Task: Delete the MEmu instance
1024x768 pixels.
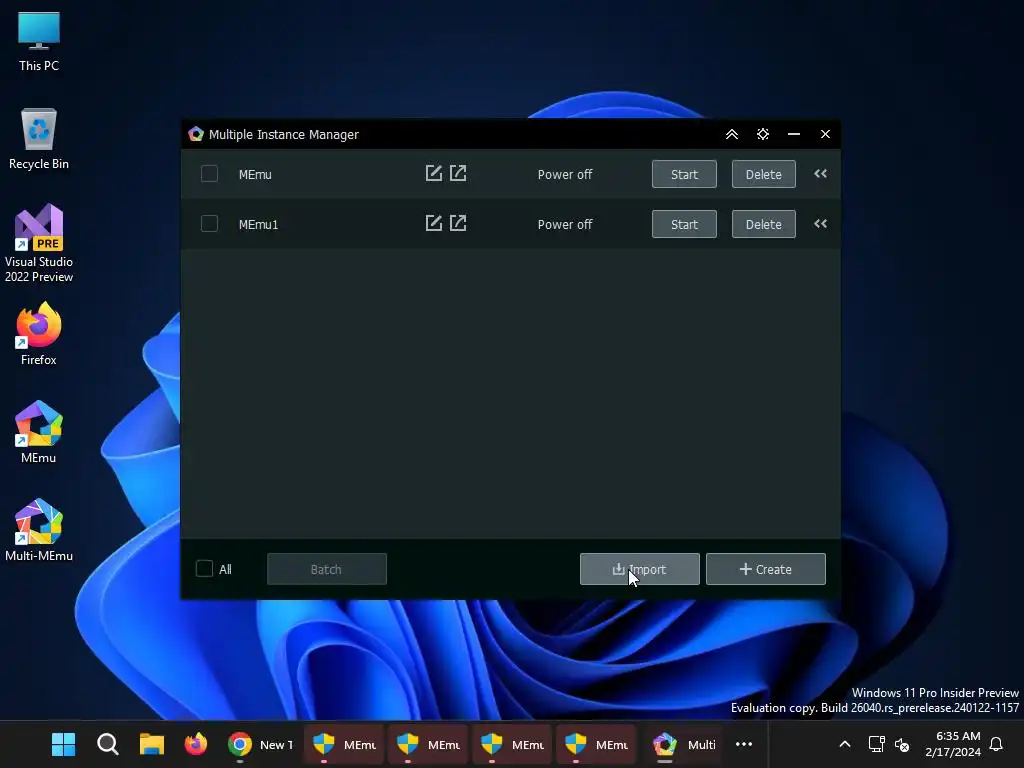Action: click(763, 174)
